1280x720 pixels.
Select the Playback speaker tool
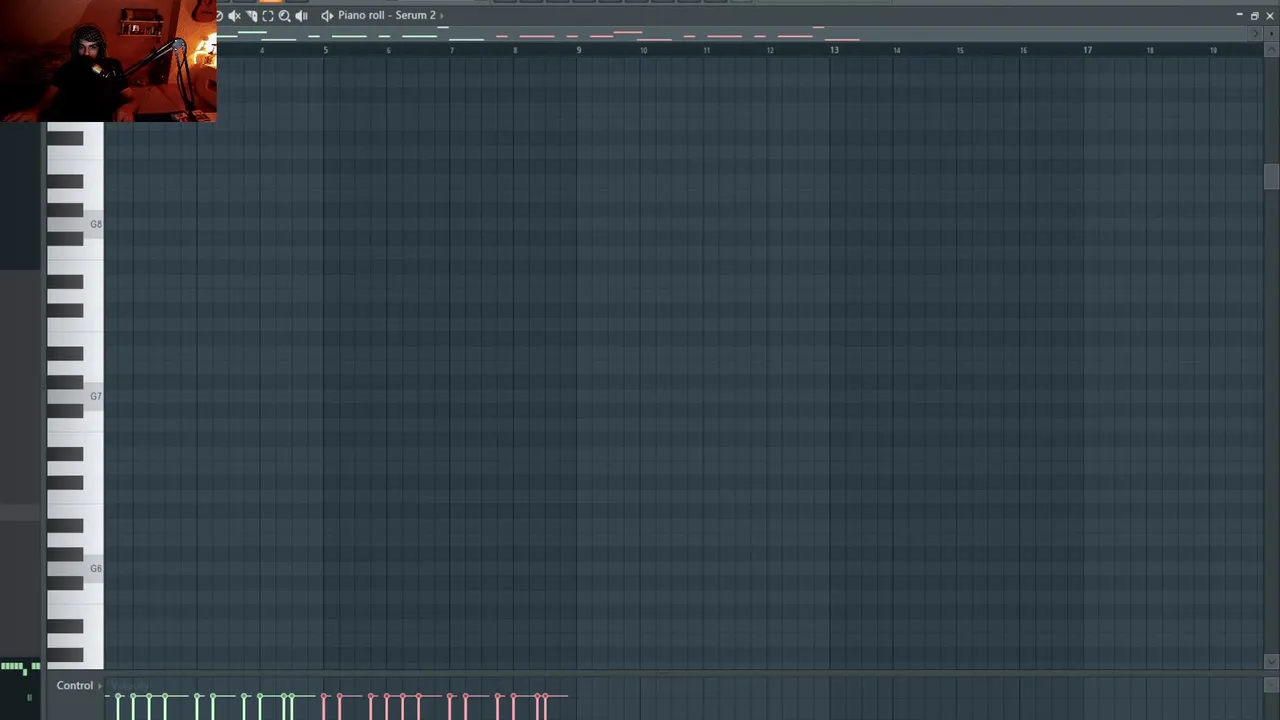click(x=301, y=15)
